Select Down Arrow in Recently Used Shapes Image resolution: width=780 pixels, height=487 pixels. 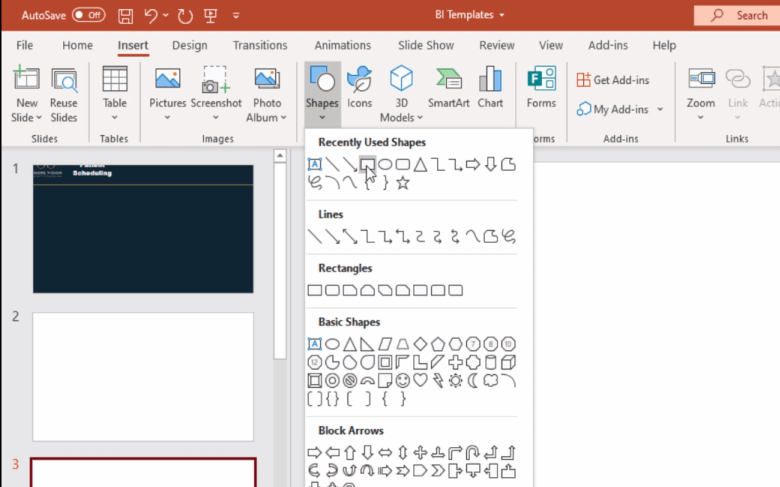click(x=490, y=164)
